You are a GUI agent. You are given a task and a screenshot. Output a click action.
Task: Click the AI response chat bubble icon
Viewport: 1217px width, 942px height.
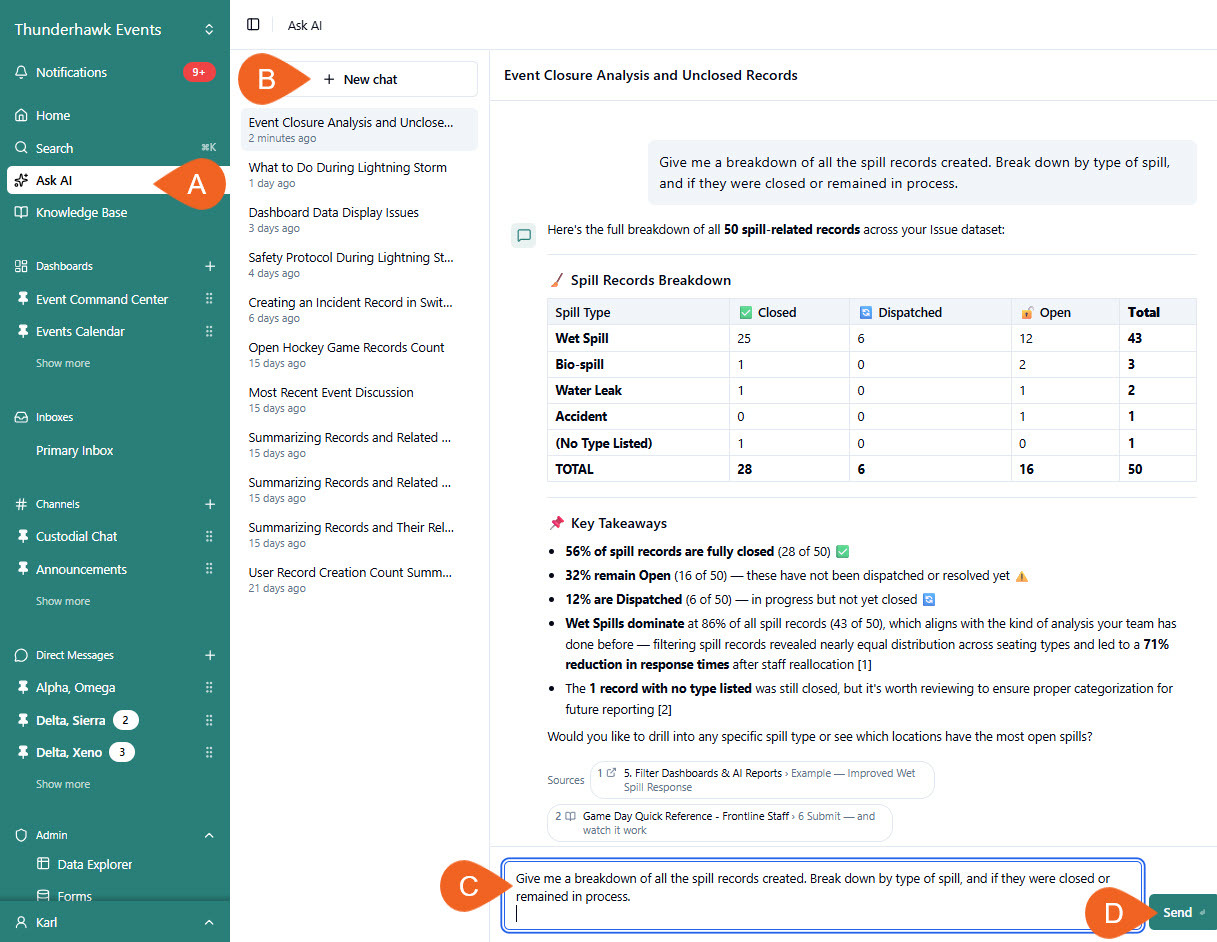pyautogui.click(x=524, y=236)
